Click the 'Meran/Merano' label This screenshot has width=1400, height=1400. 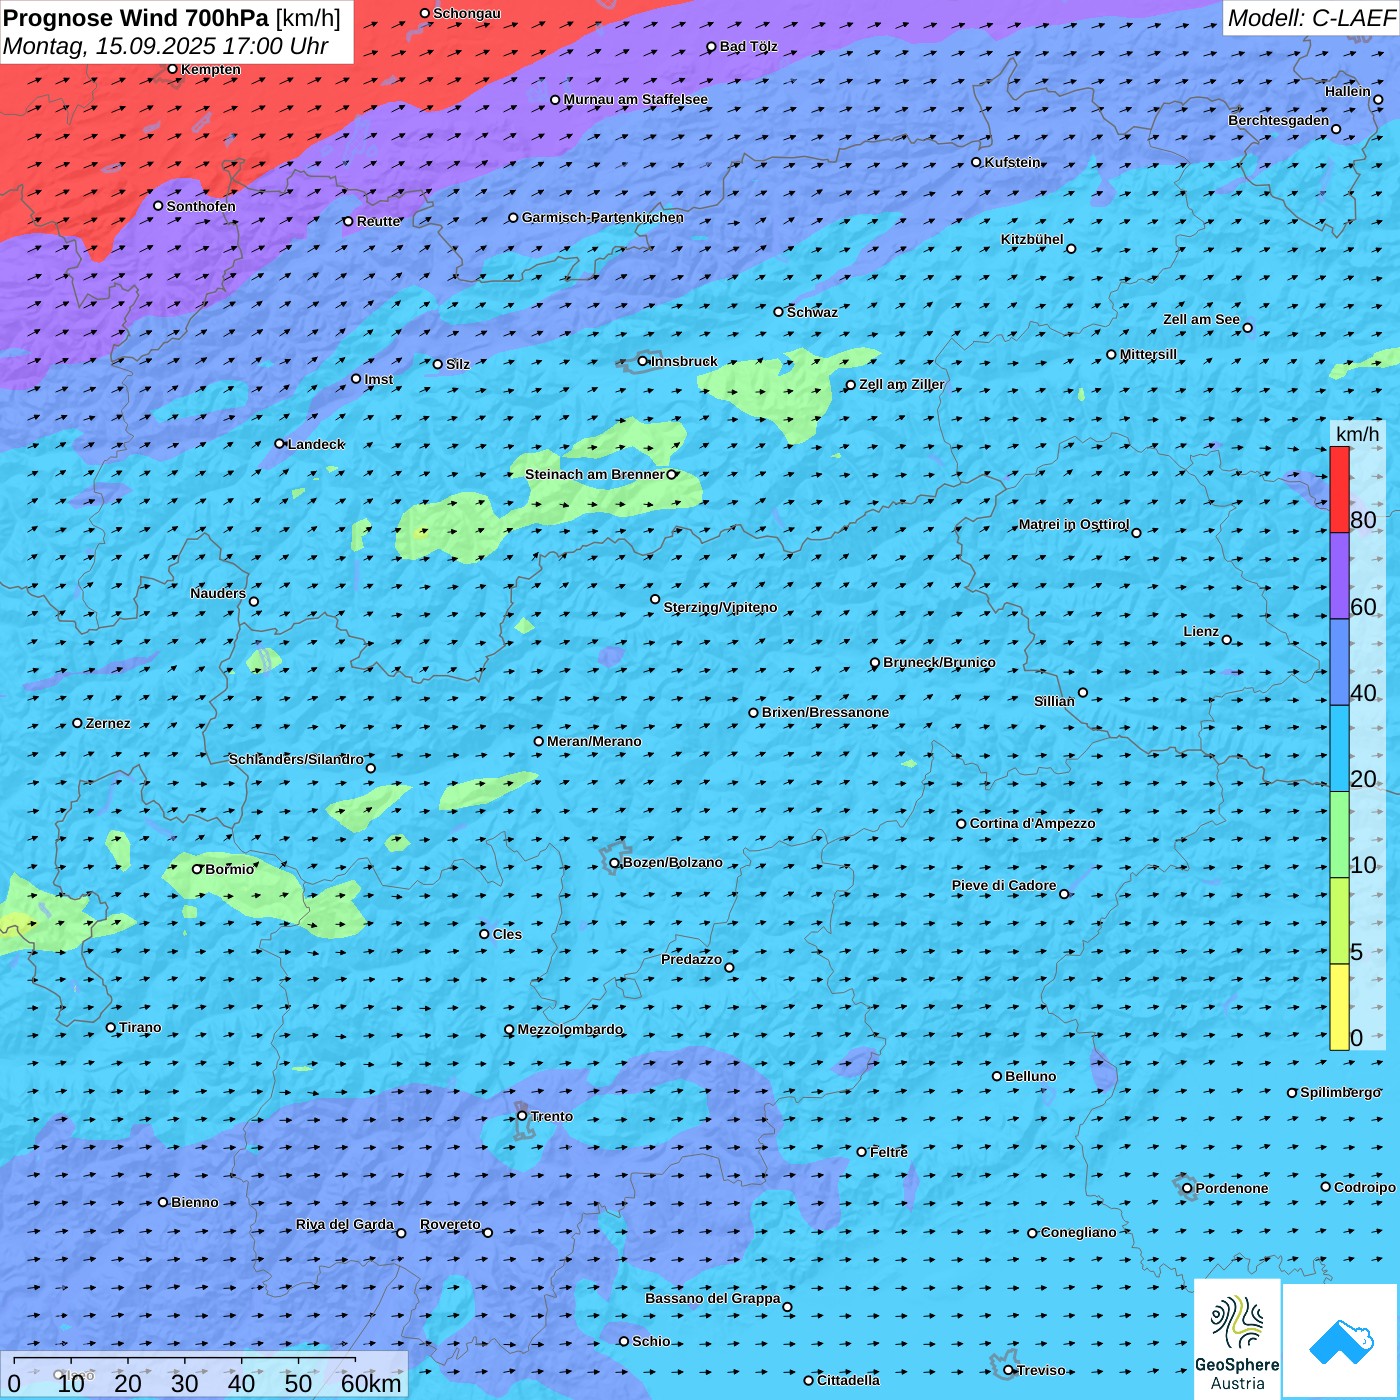[594, 741]
